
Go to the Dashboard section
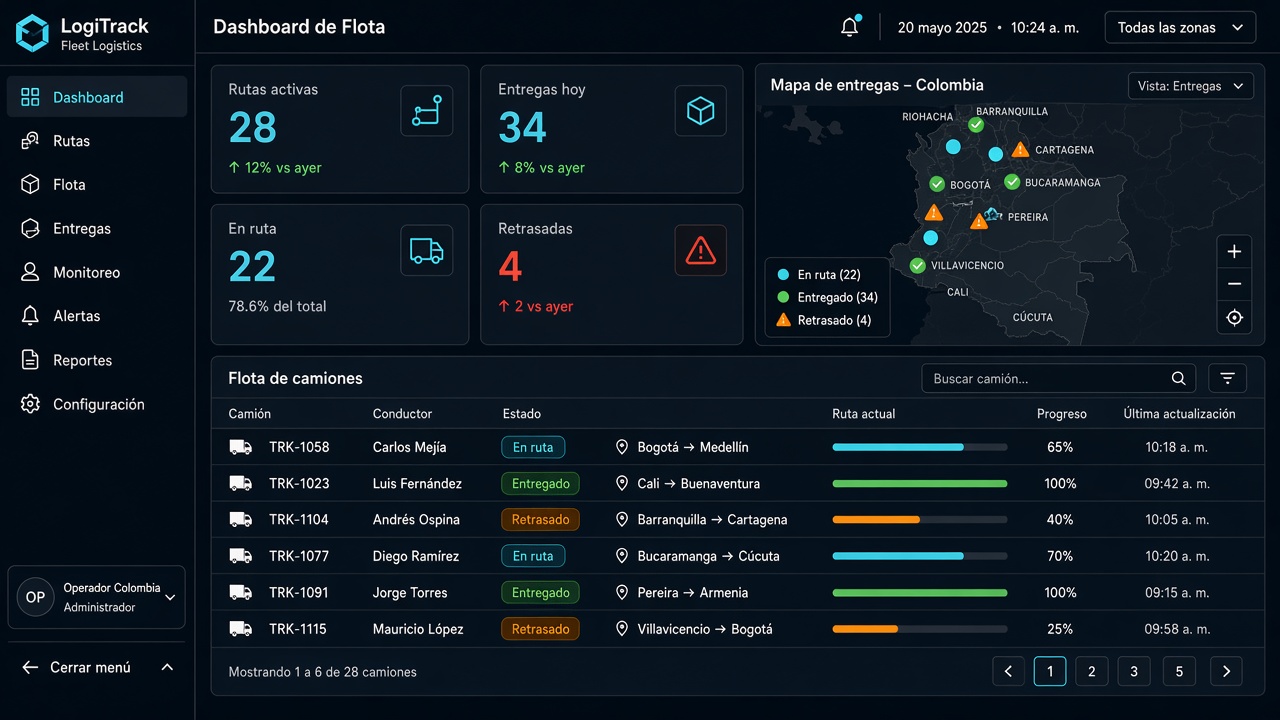tap(96, 97)
